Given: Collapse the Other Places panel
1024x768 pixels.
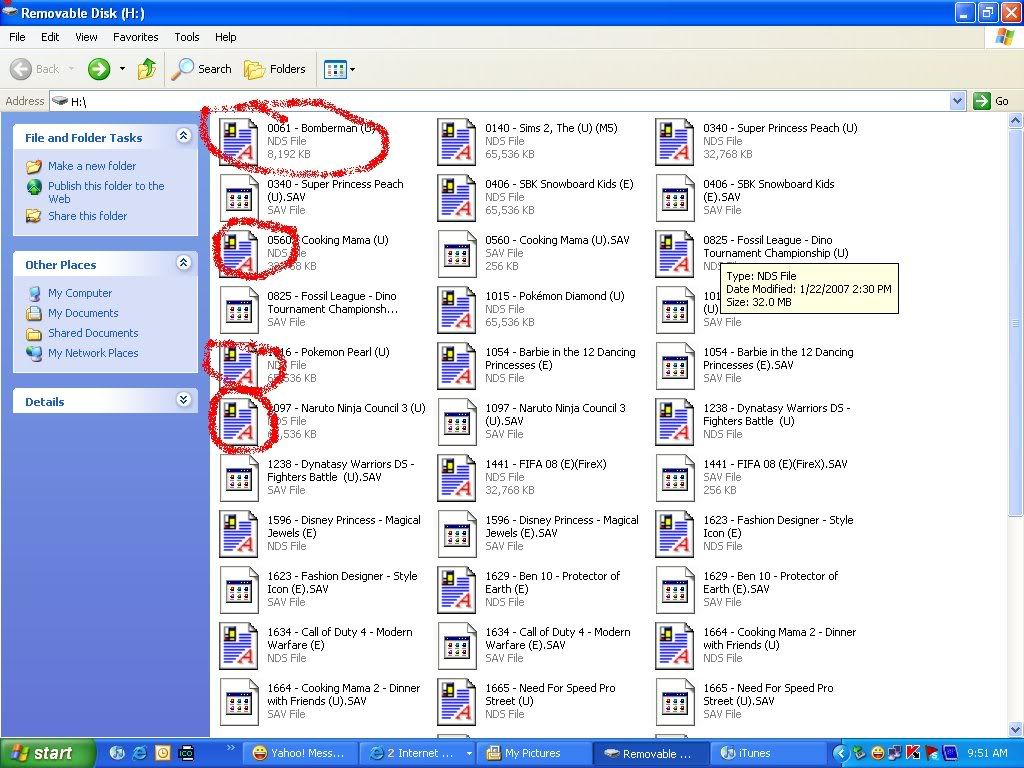Looking at the screenshot, I should 184,263.
